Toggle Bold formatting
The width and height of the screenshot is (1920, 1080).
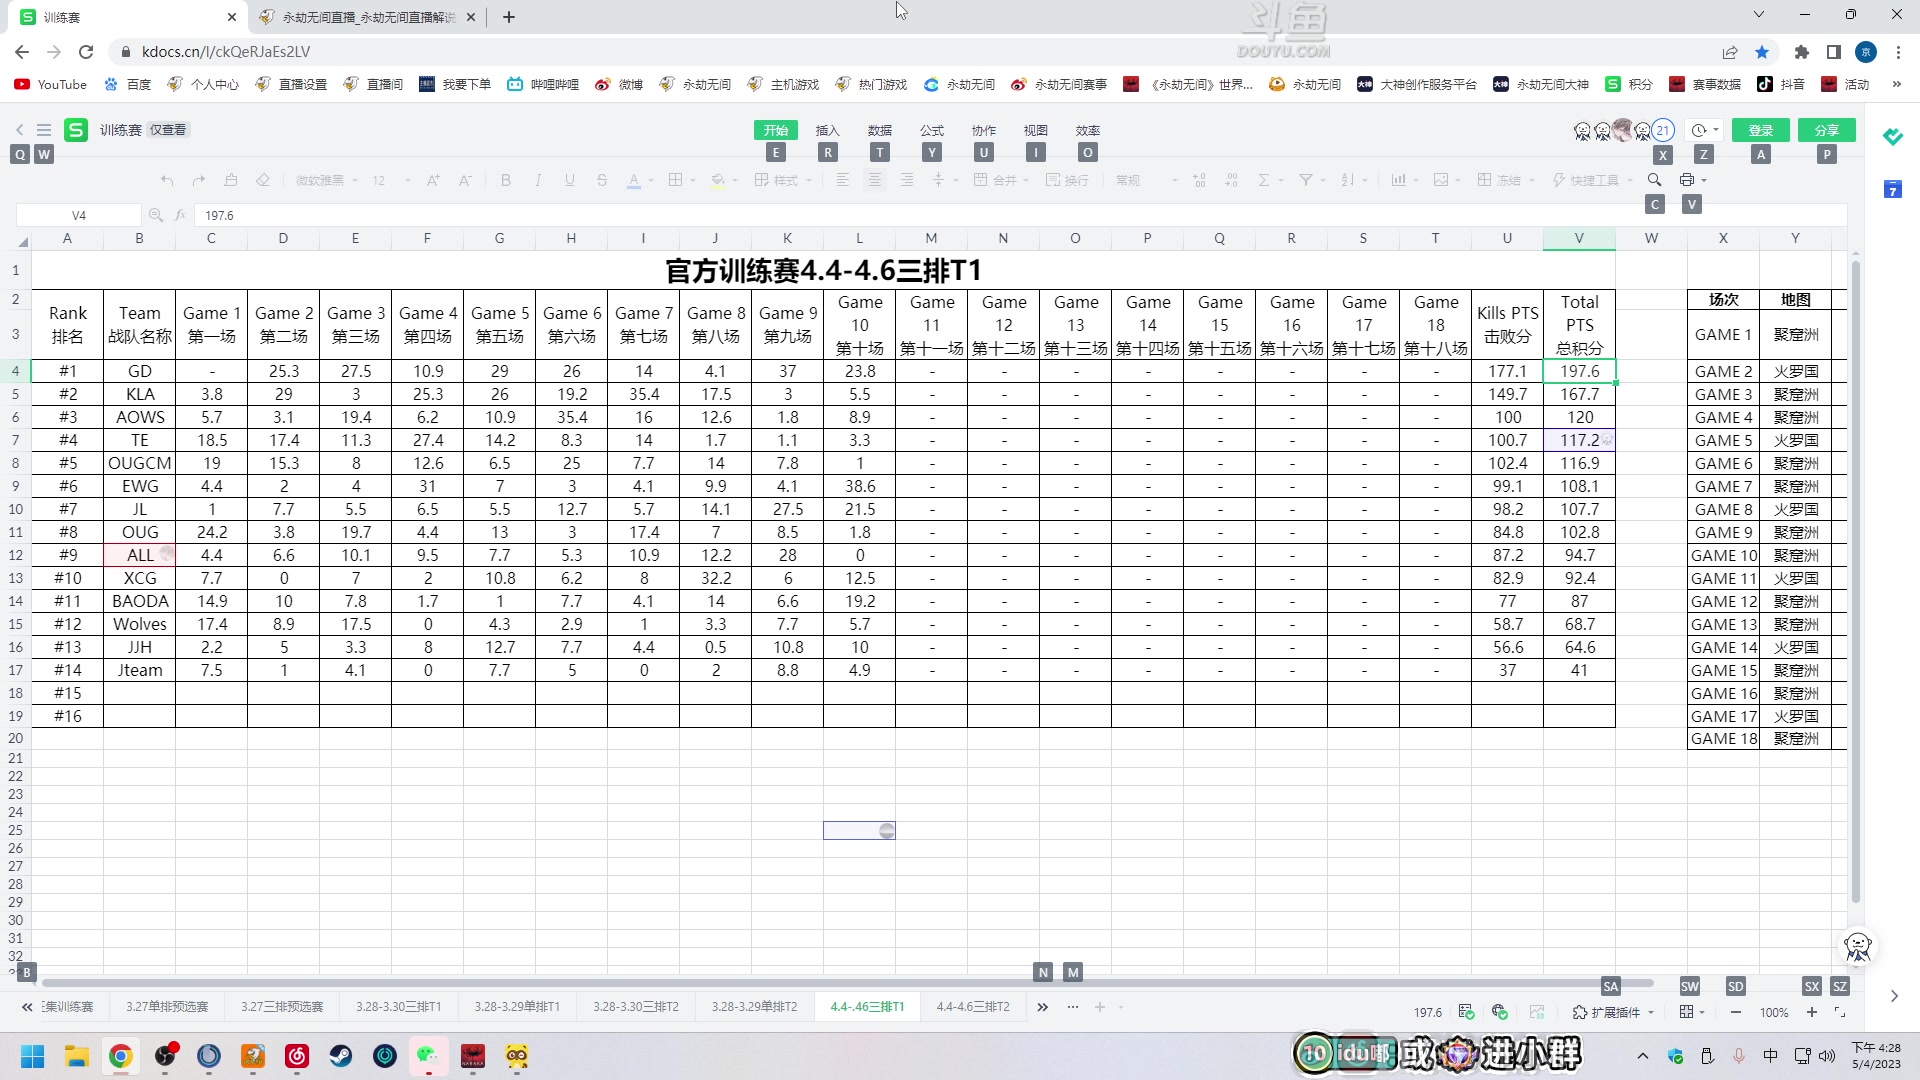[x=506, y=181]
